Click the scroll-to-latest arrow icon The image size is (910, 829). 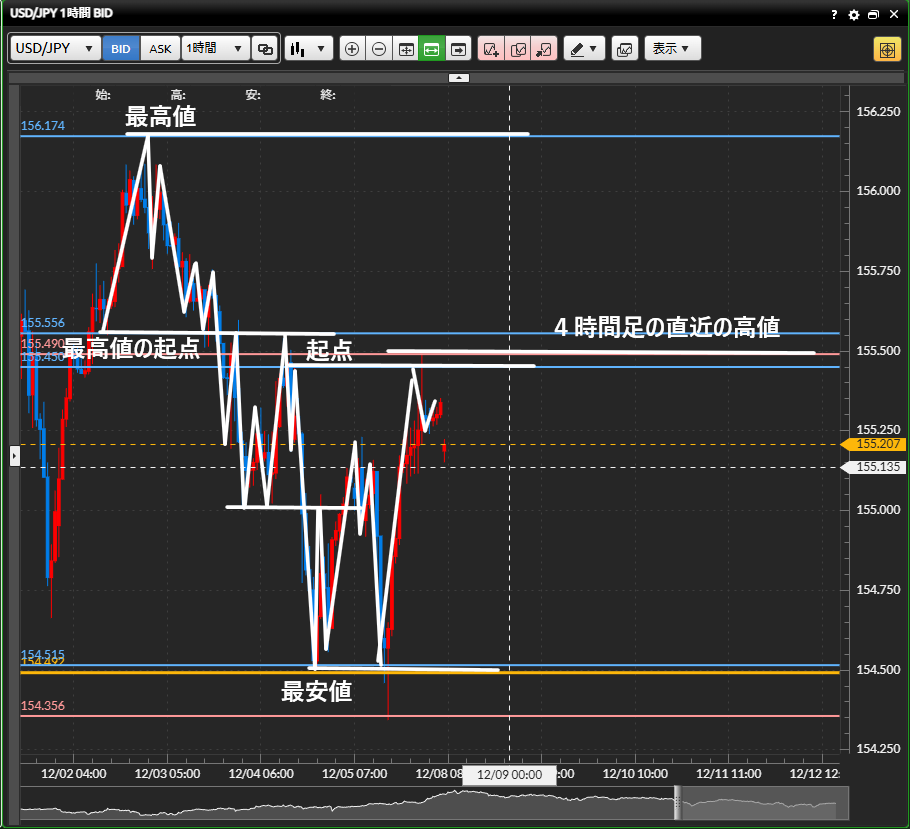pos(458,48)
